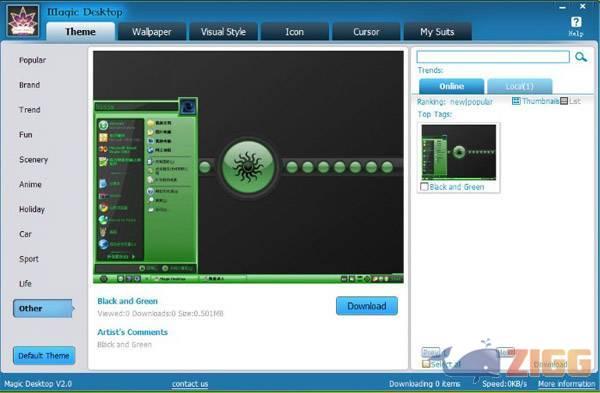Click the Prev page button

click(x=430, y=352)
